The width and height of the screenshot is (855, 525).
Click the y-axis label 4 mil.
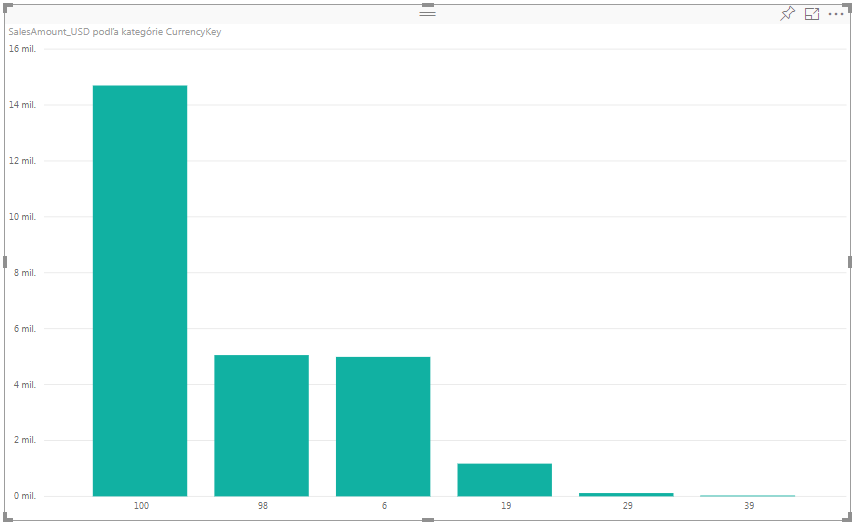point(25,385)
